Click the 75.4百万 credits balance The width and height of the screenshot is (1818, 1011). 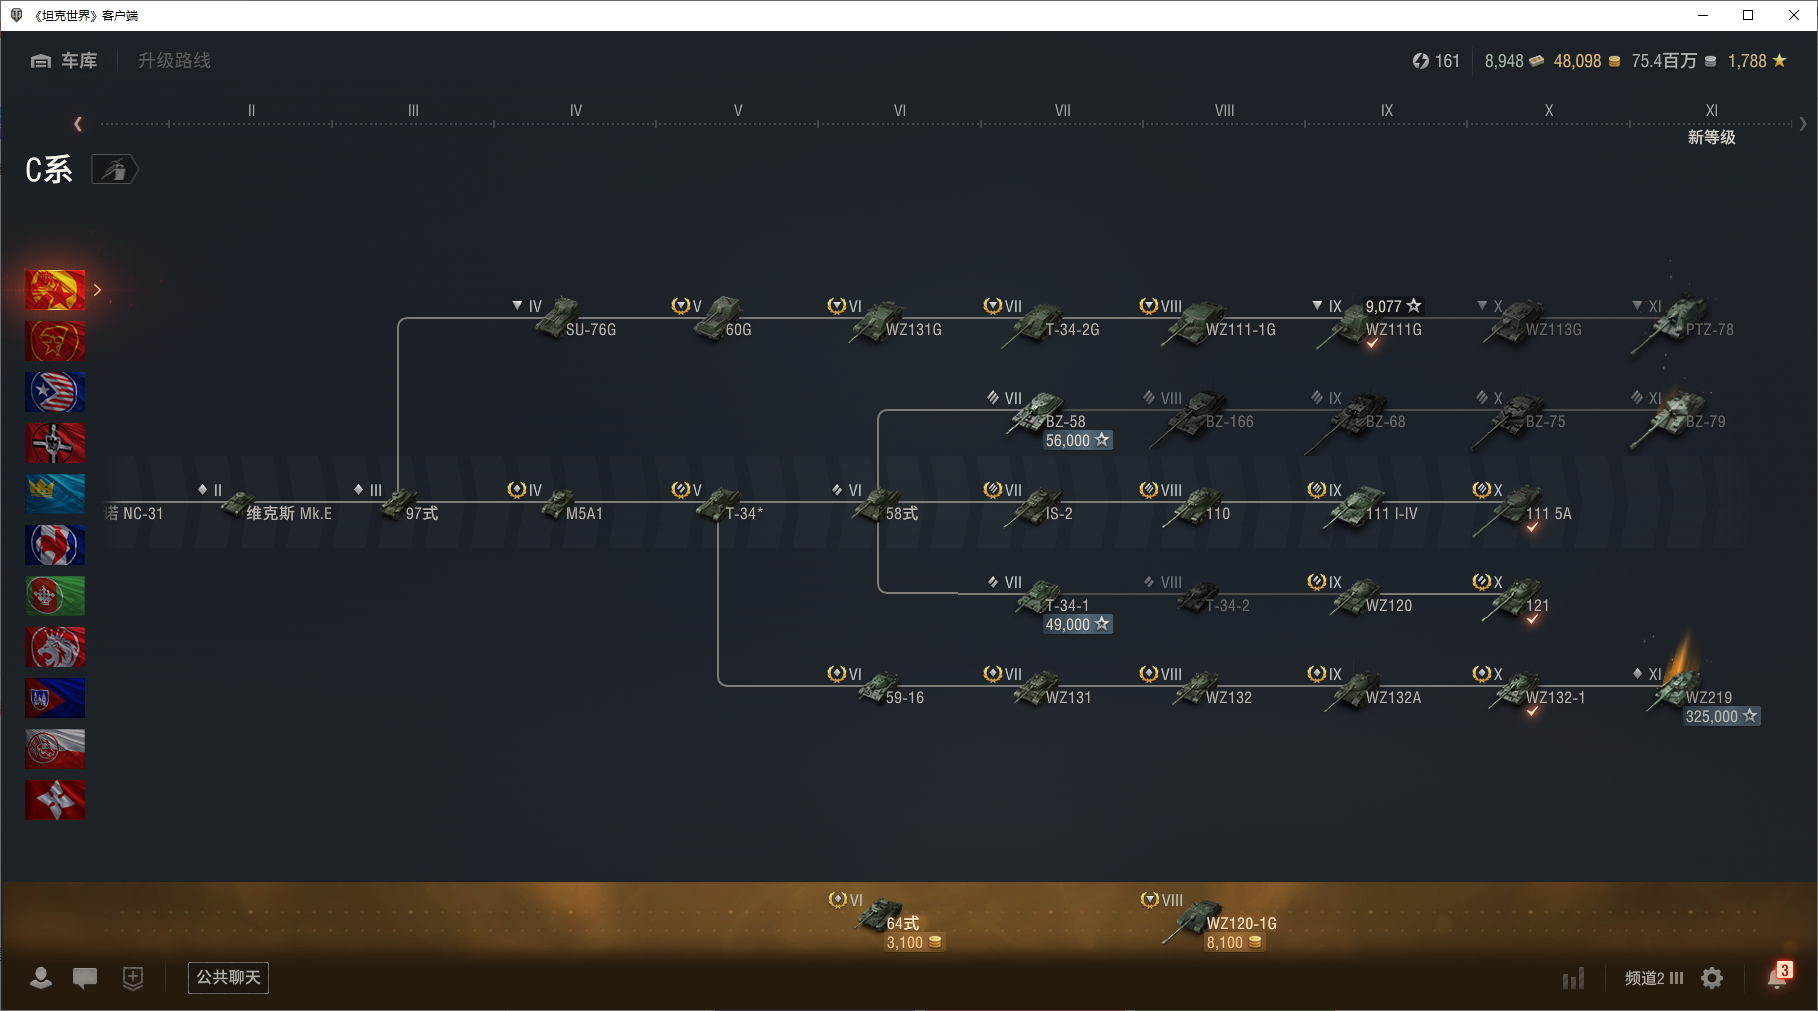(1674, 61)
